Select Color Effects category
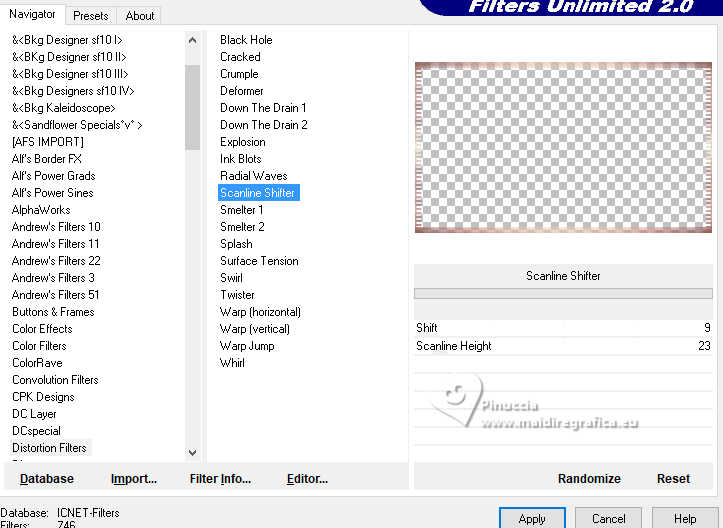This screenshot has height=528, width=723. 42,329
